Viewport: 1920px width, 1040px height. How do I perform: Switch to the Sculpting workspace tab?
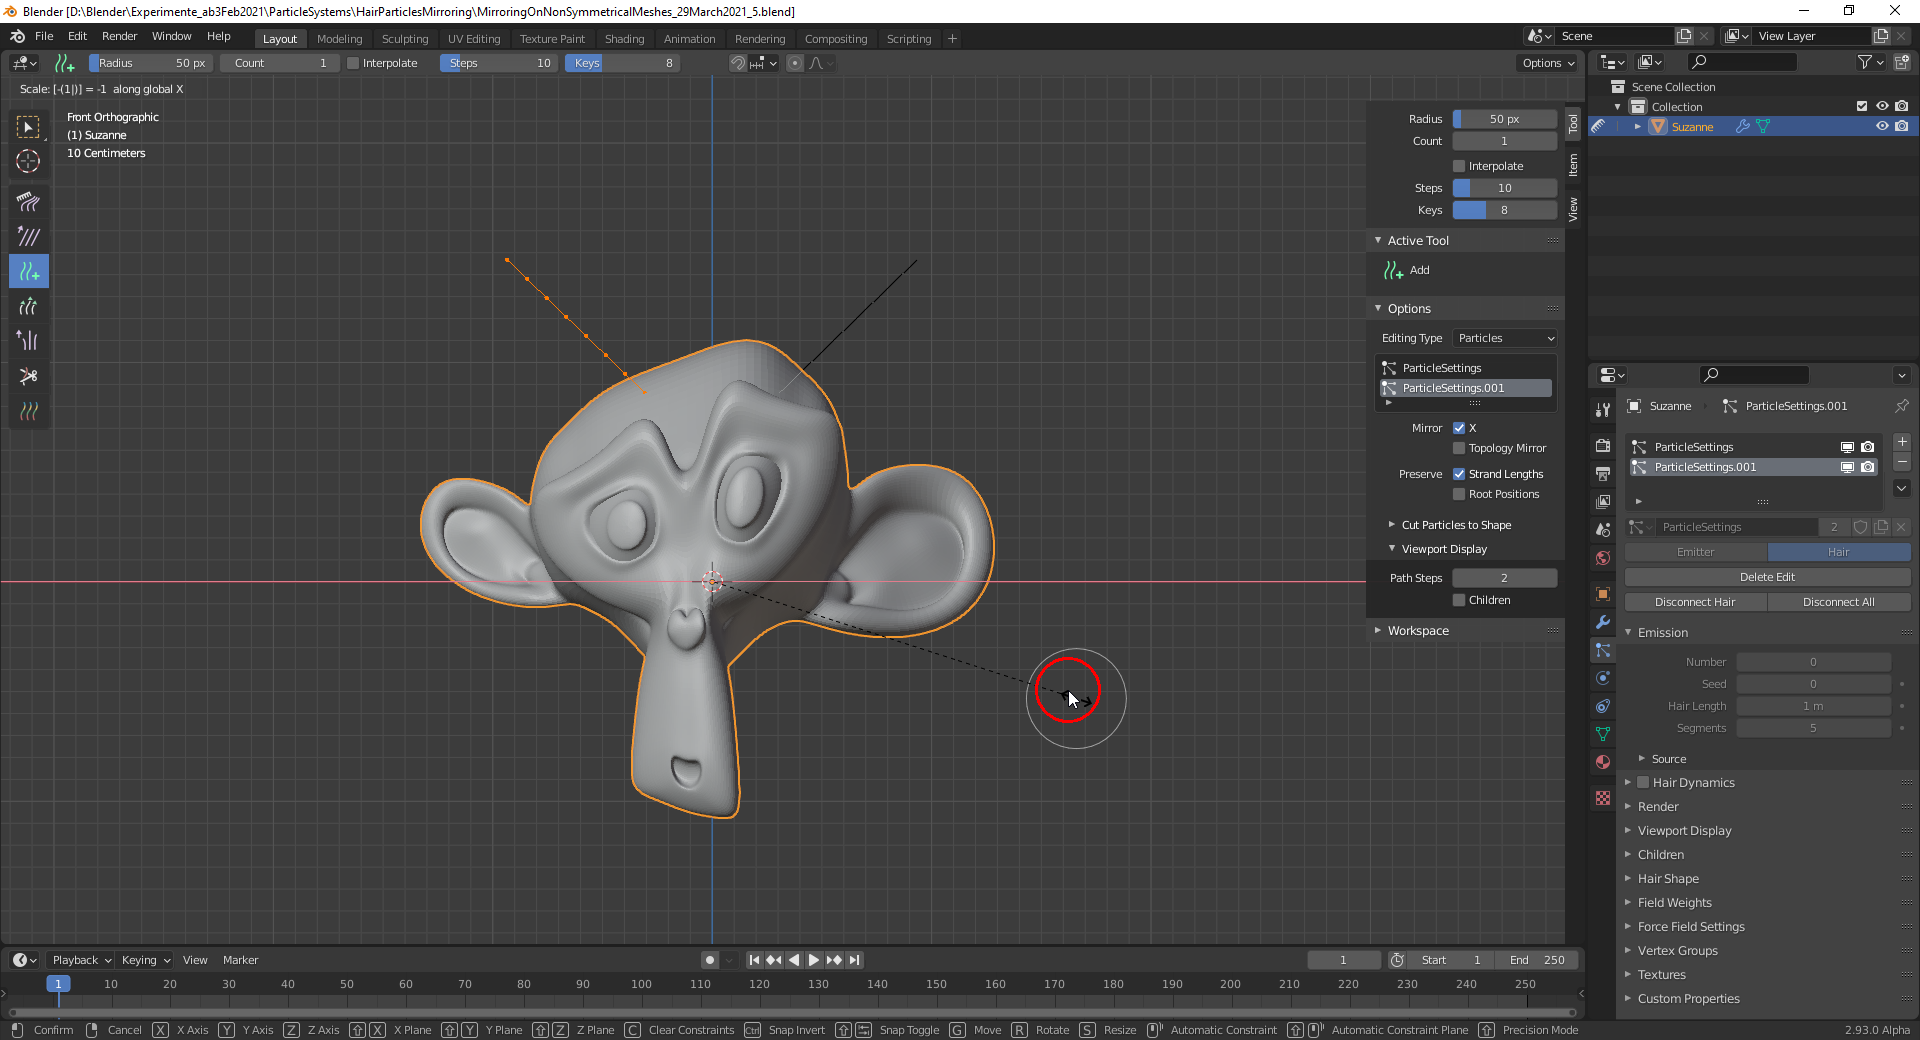point(404,39)
